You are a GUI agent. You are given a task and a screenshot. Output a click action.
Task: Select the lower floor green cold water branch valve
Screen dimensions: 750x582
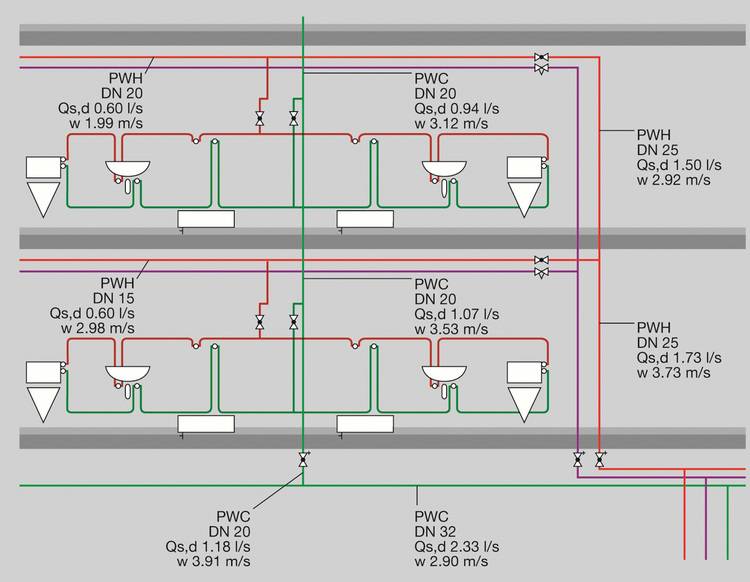pyautogui.click(x=293, y=322)
